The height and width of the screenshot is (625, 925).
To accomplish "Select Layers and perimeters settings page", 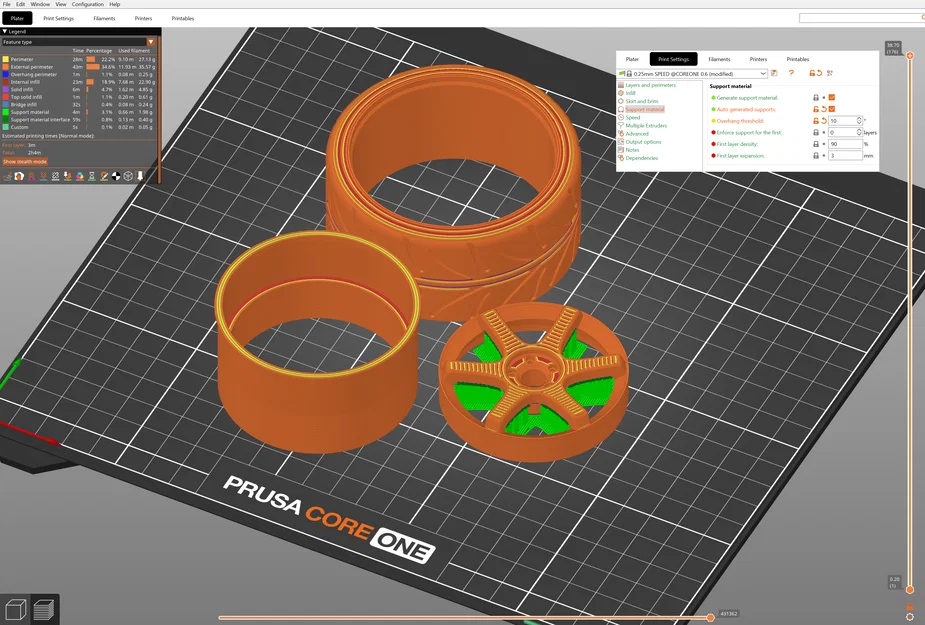I will pos(650,85).
